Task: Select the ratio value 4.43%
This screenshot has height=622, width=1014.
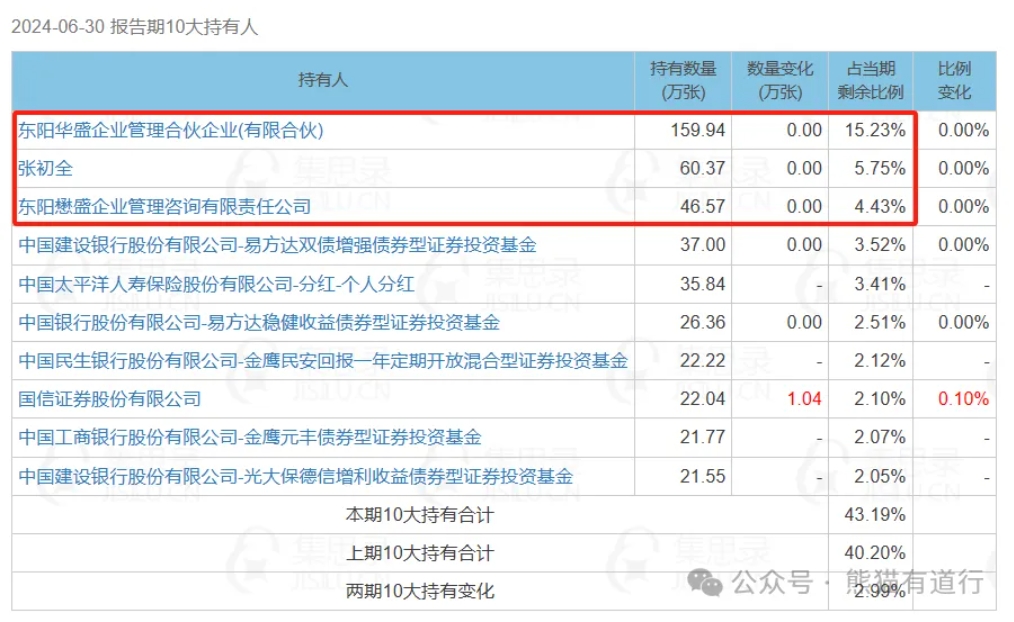Action: coord(879,206)
